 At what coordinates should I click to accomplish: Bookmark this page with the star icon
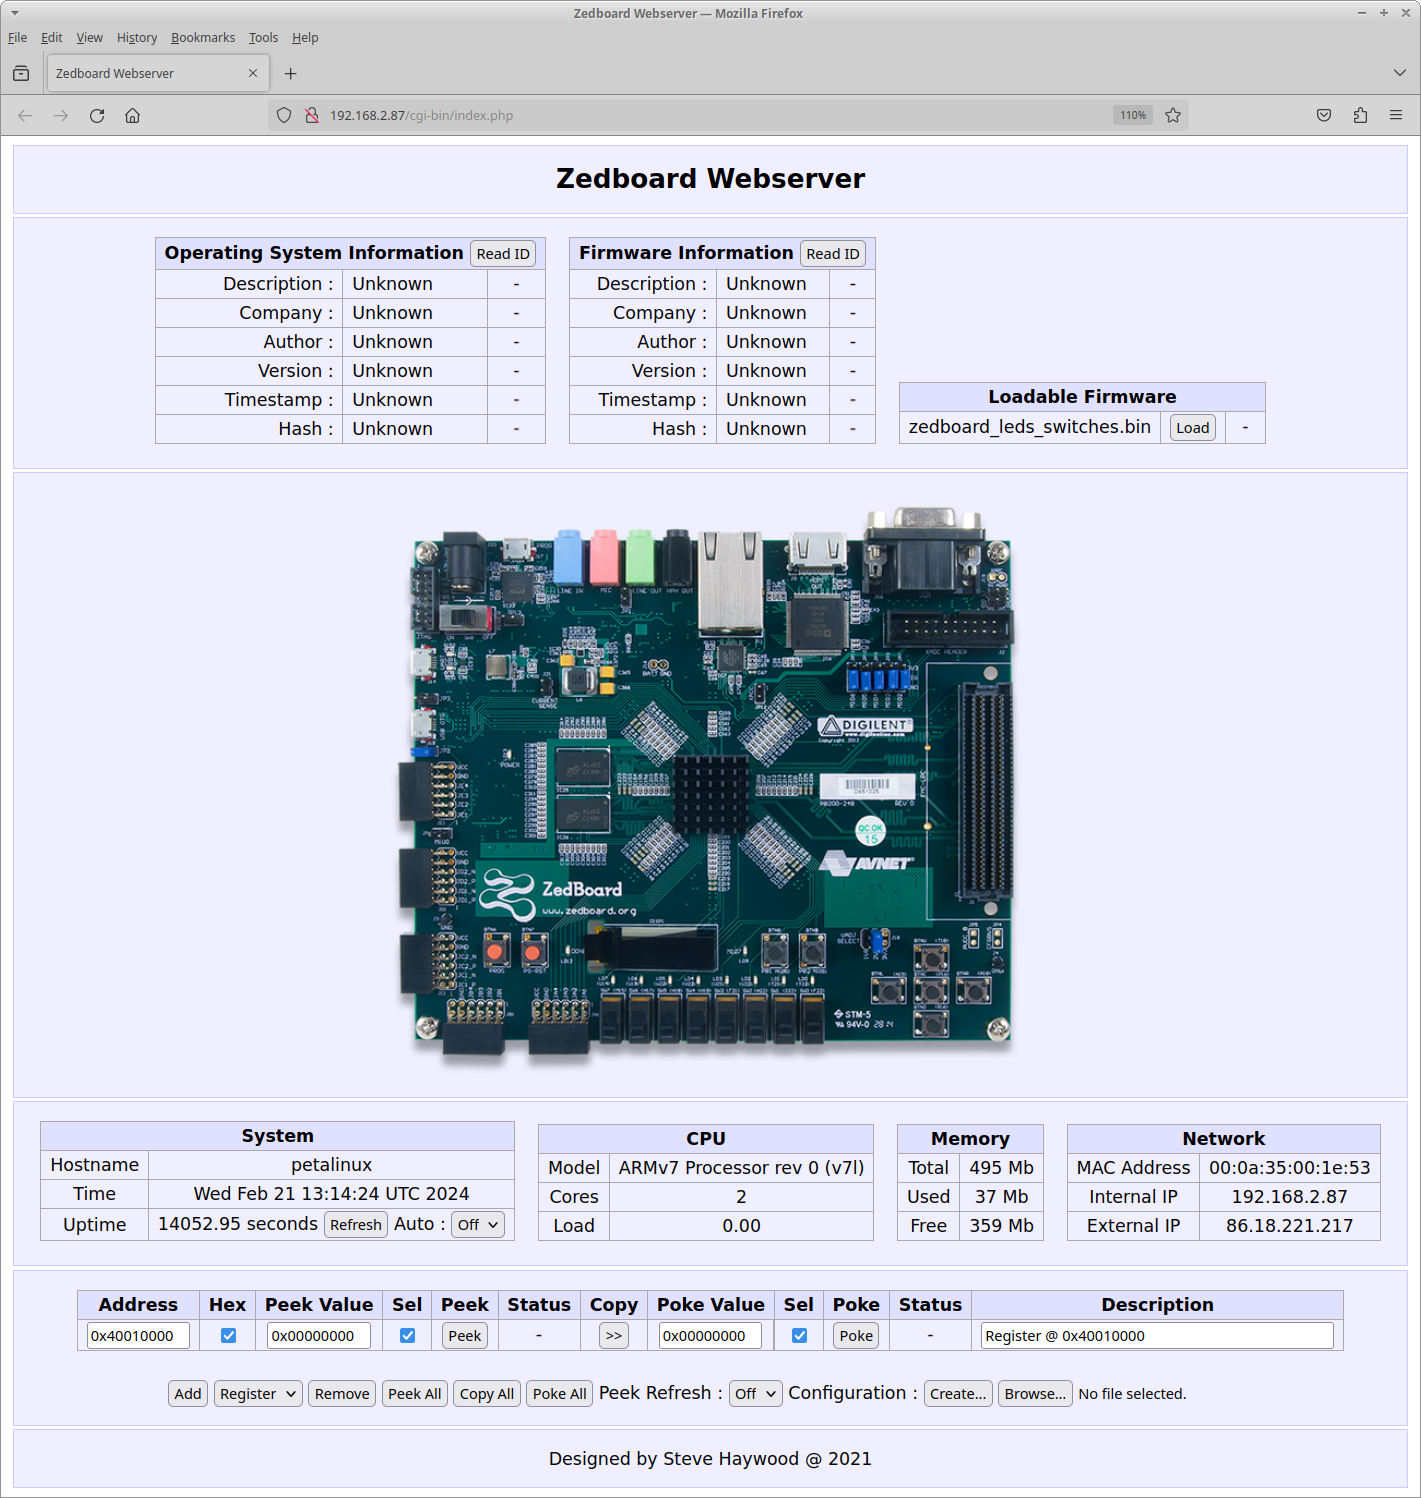(x=1173, y=116)
